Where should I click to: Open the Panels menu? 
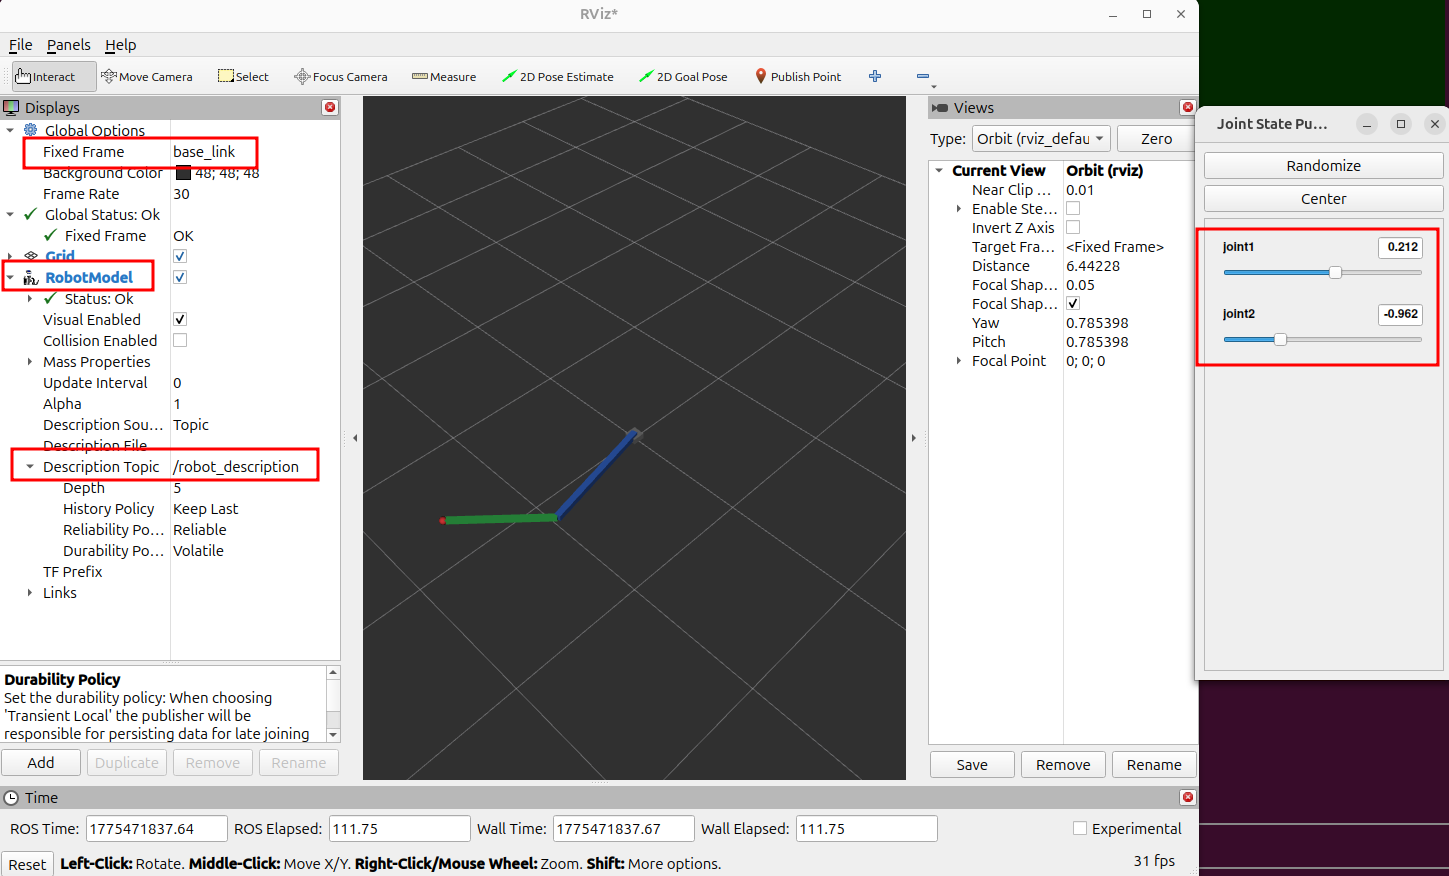68,45
